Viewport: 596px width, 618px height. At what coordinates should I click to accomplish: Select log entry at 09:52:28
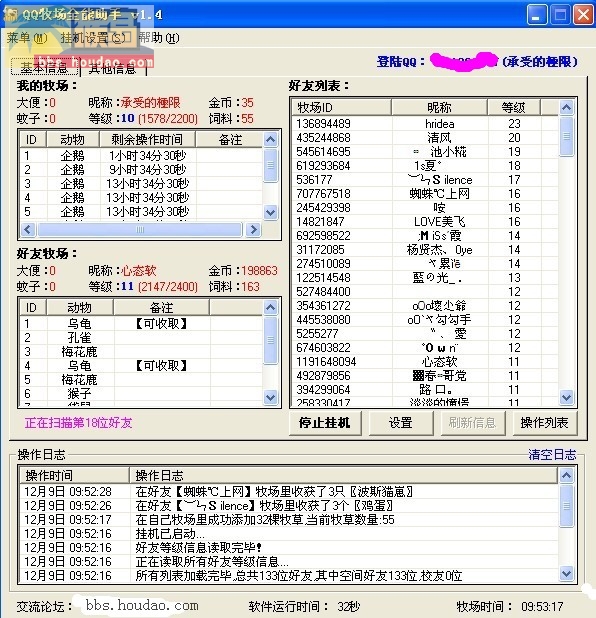click(289, 491)
